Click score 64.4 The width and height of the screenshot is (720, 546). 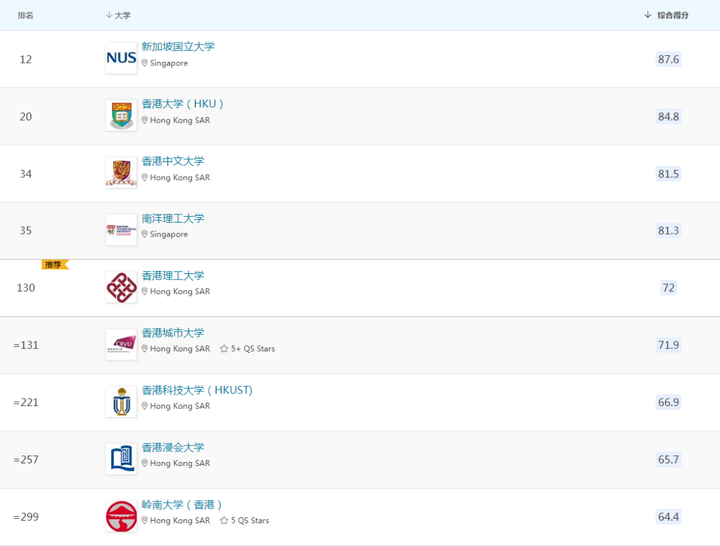pos(668,517)
